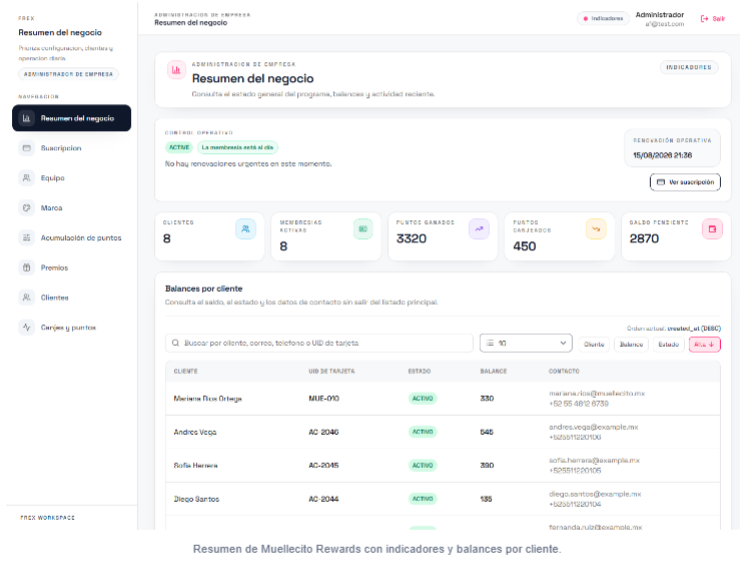Go to Suscripcion in sidebar

point(61,148)
